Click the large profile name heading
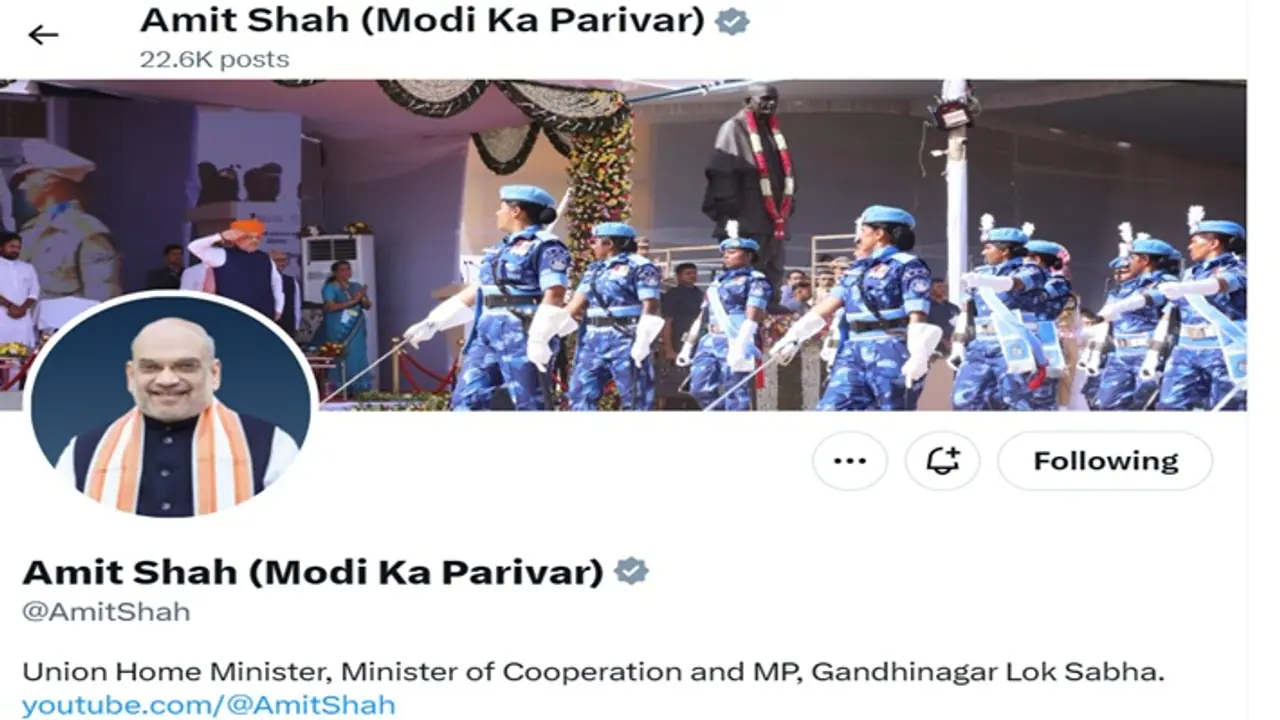1280x720 pixels. tap(313, 571)
